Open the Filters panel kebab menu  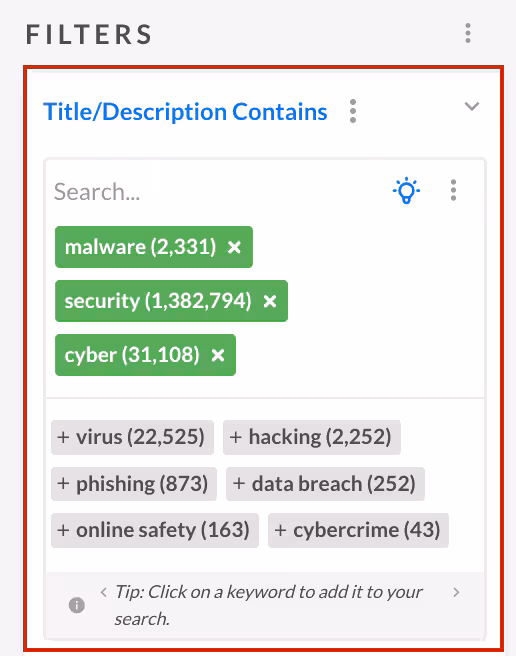tap(468, 33)
